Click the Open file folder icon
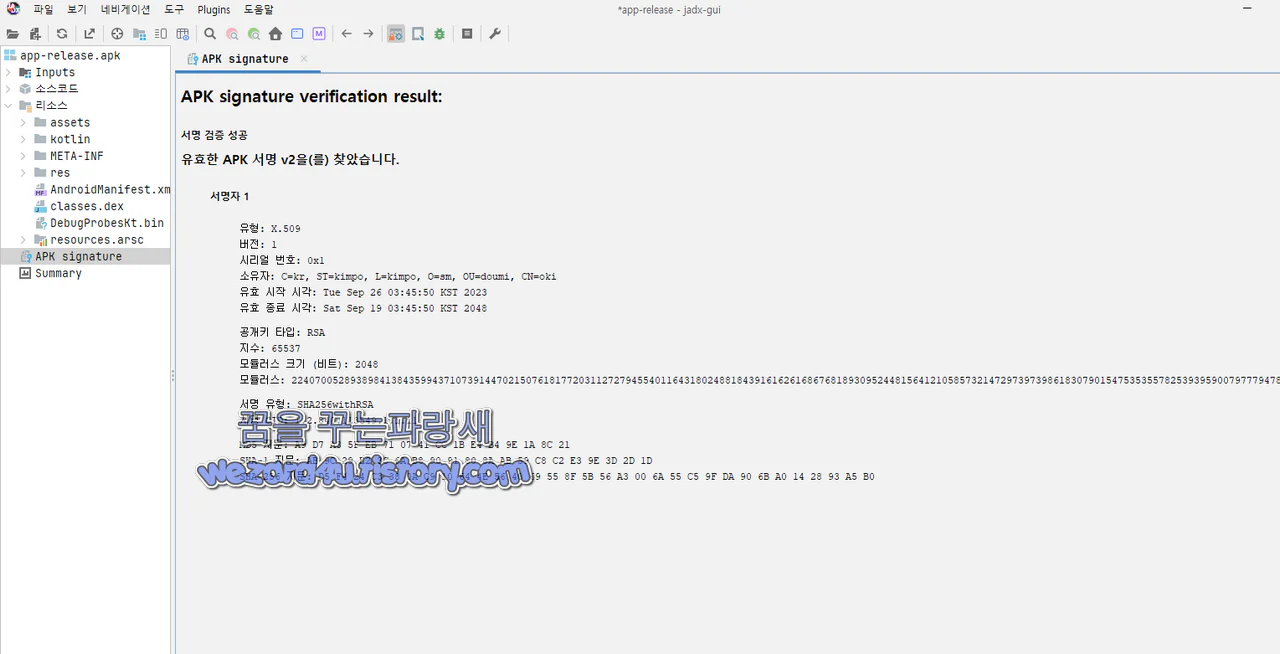 click(13, 34)
